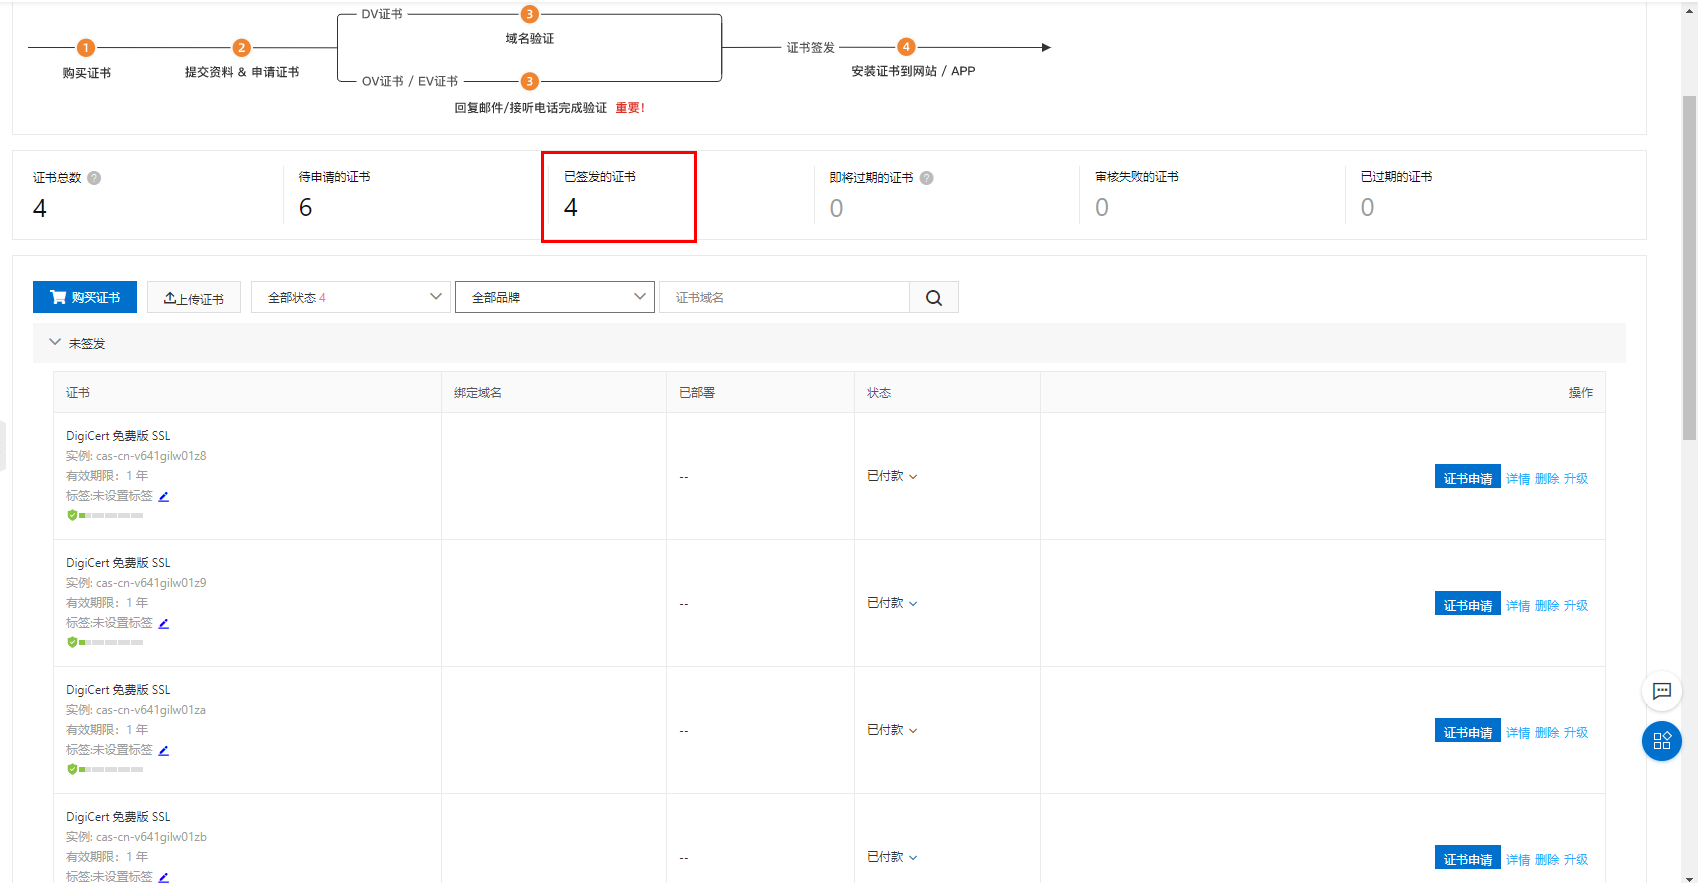Click 删除 for instance cas-cn-v641gilw01z8
The height and width of the screenshot is (883, 1698).
point(1547,479)
